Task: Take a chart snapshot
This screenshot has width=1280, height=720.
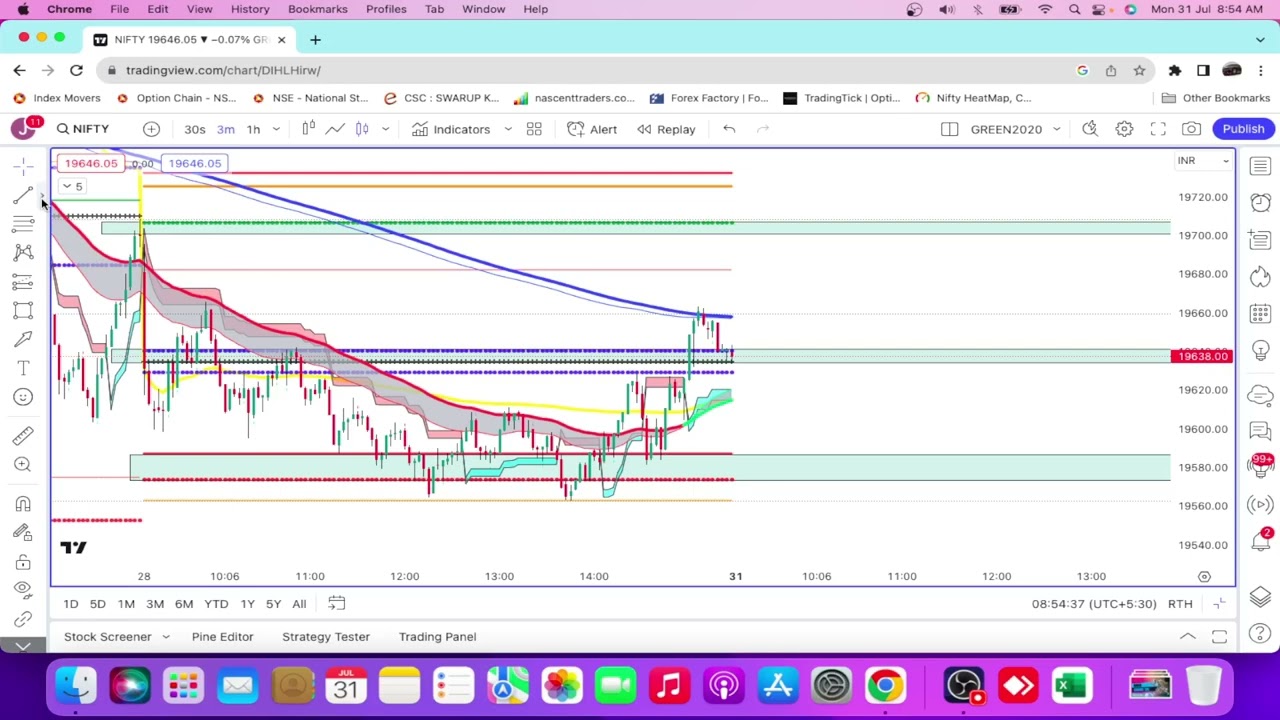Action: click(1191, 129)
